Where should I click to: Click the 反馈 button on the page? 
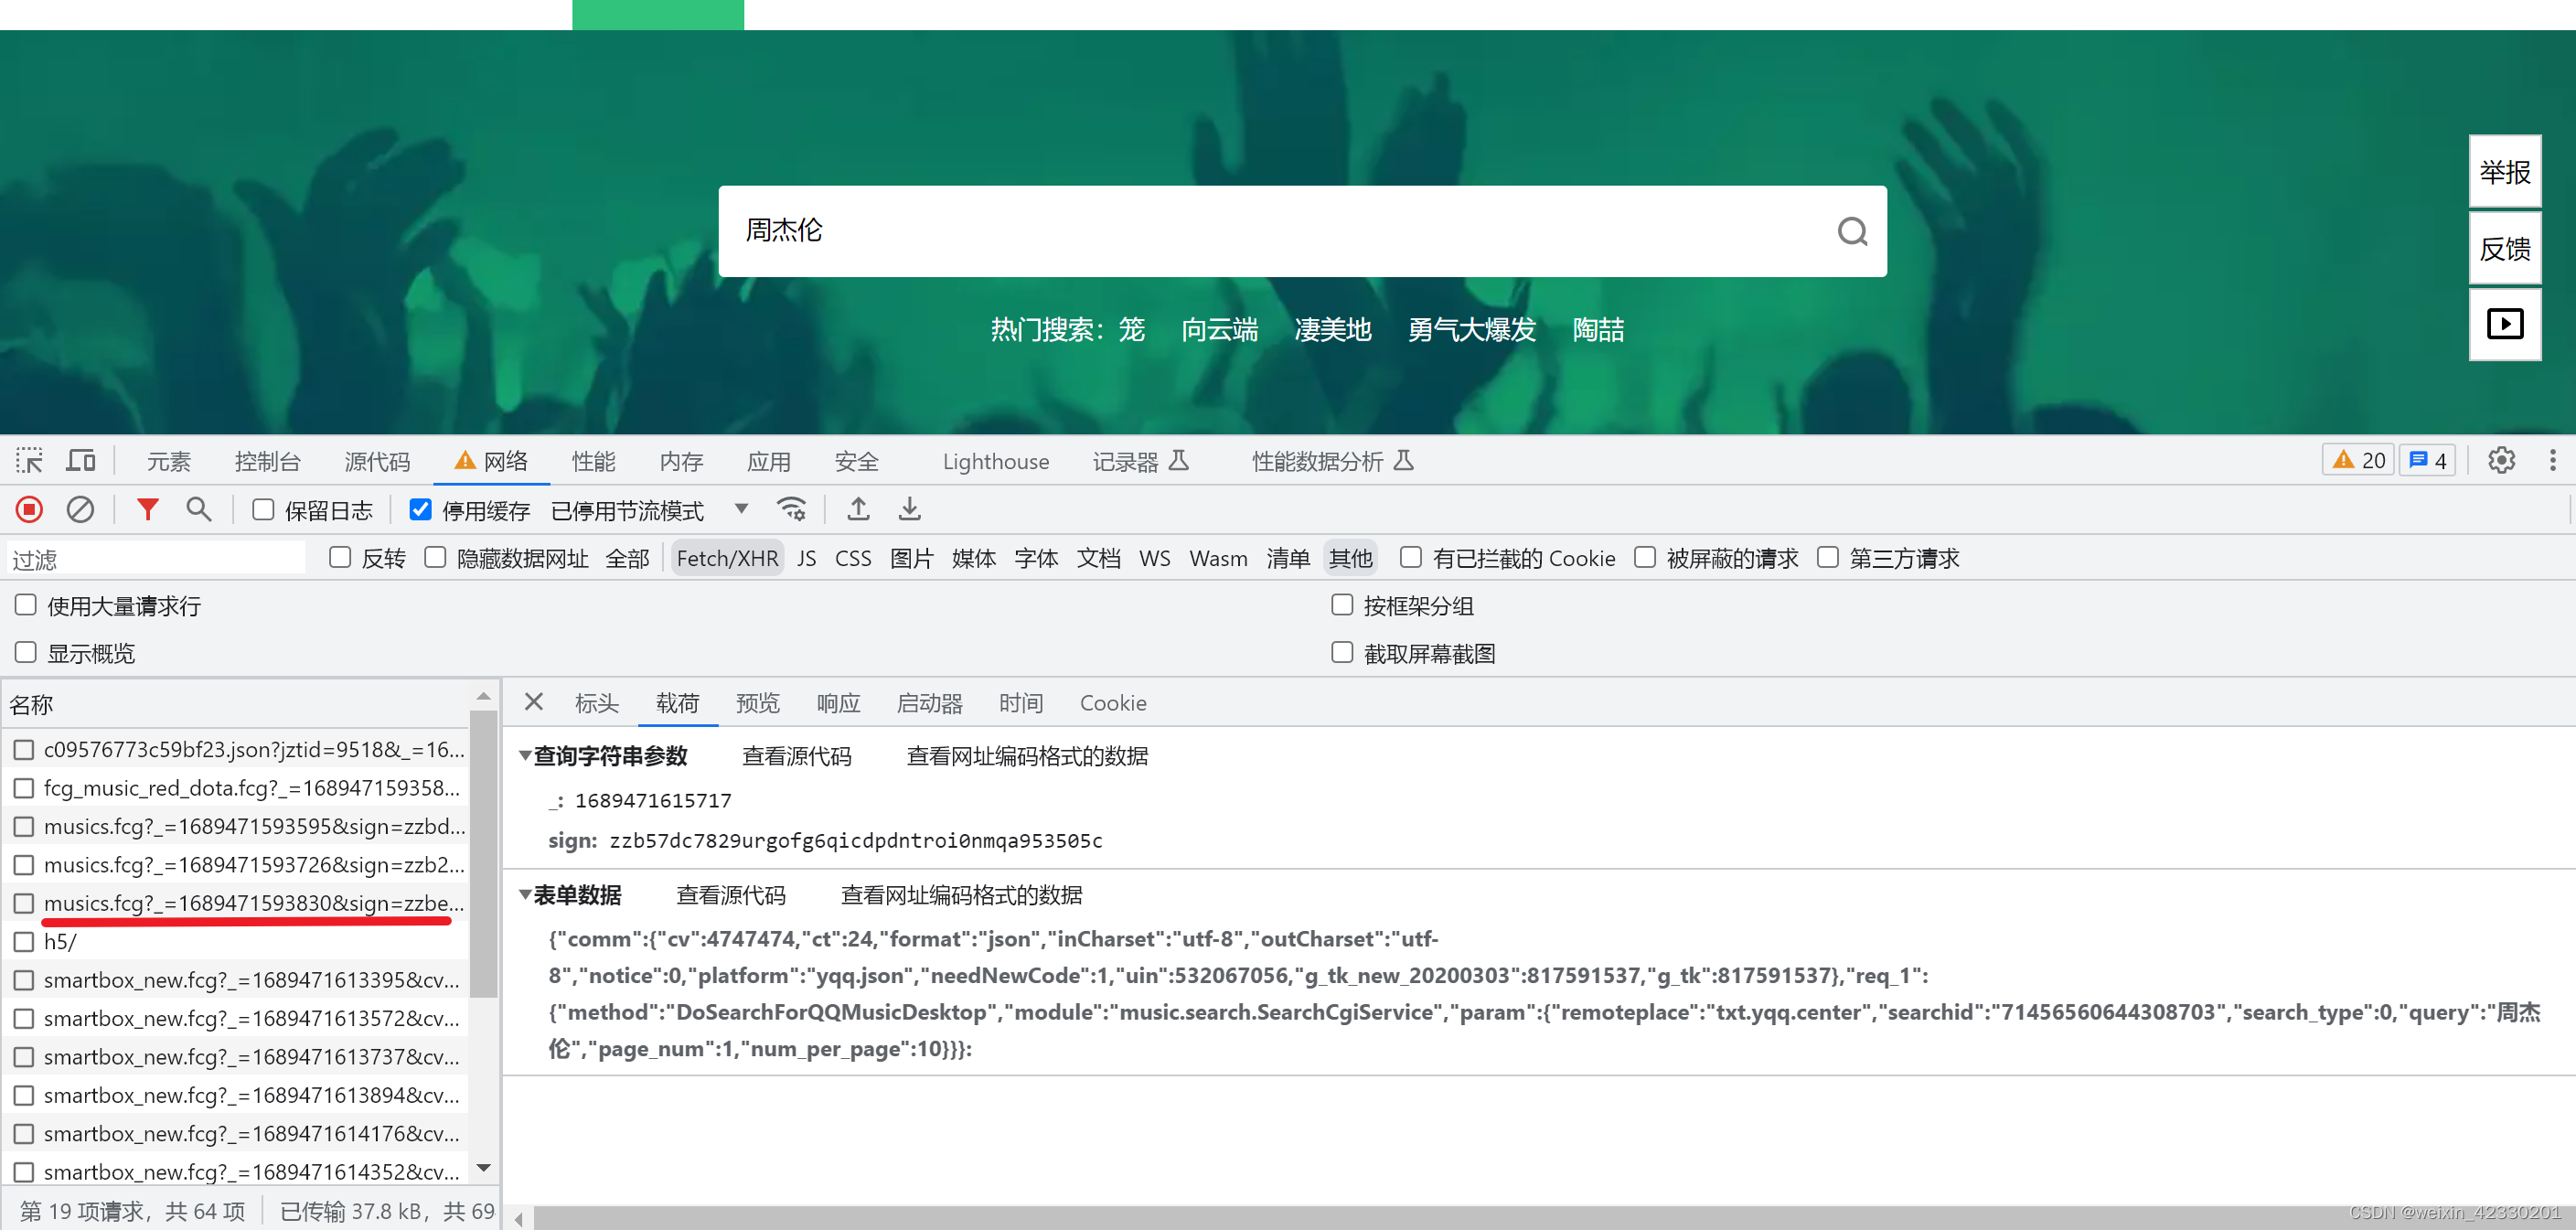tap(2504, 248)
